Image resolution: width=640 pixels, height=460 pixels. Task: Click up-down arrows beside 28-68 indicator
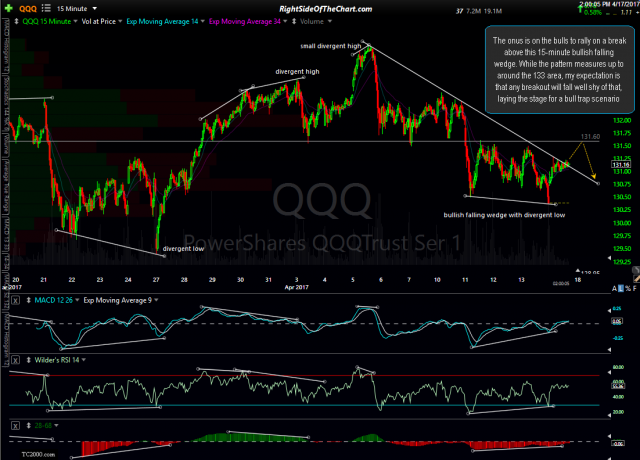29,426
